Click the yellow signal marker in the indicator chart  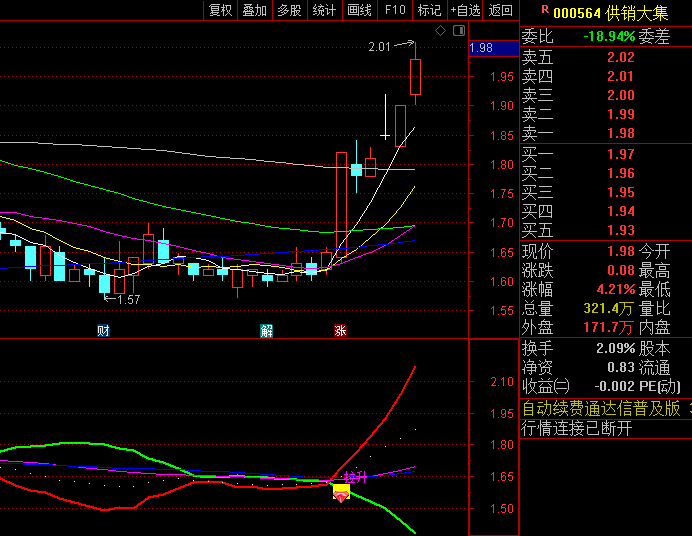point(341,491)
